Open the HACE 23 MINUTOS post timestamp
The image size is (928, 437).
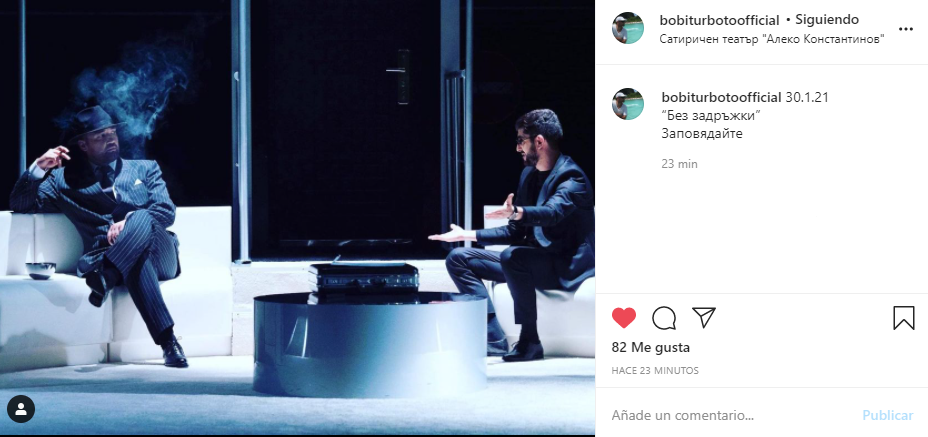coord(655,371)
